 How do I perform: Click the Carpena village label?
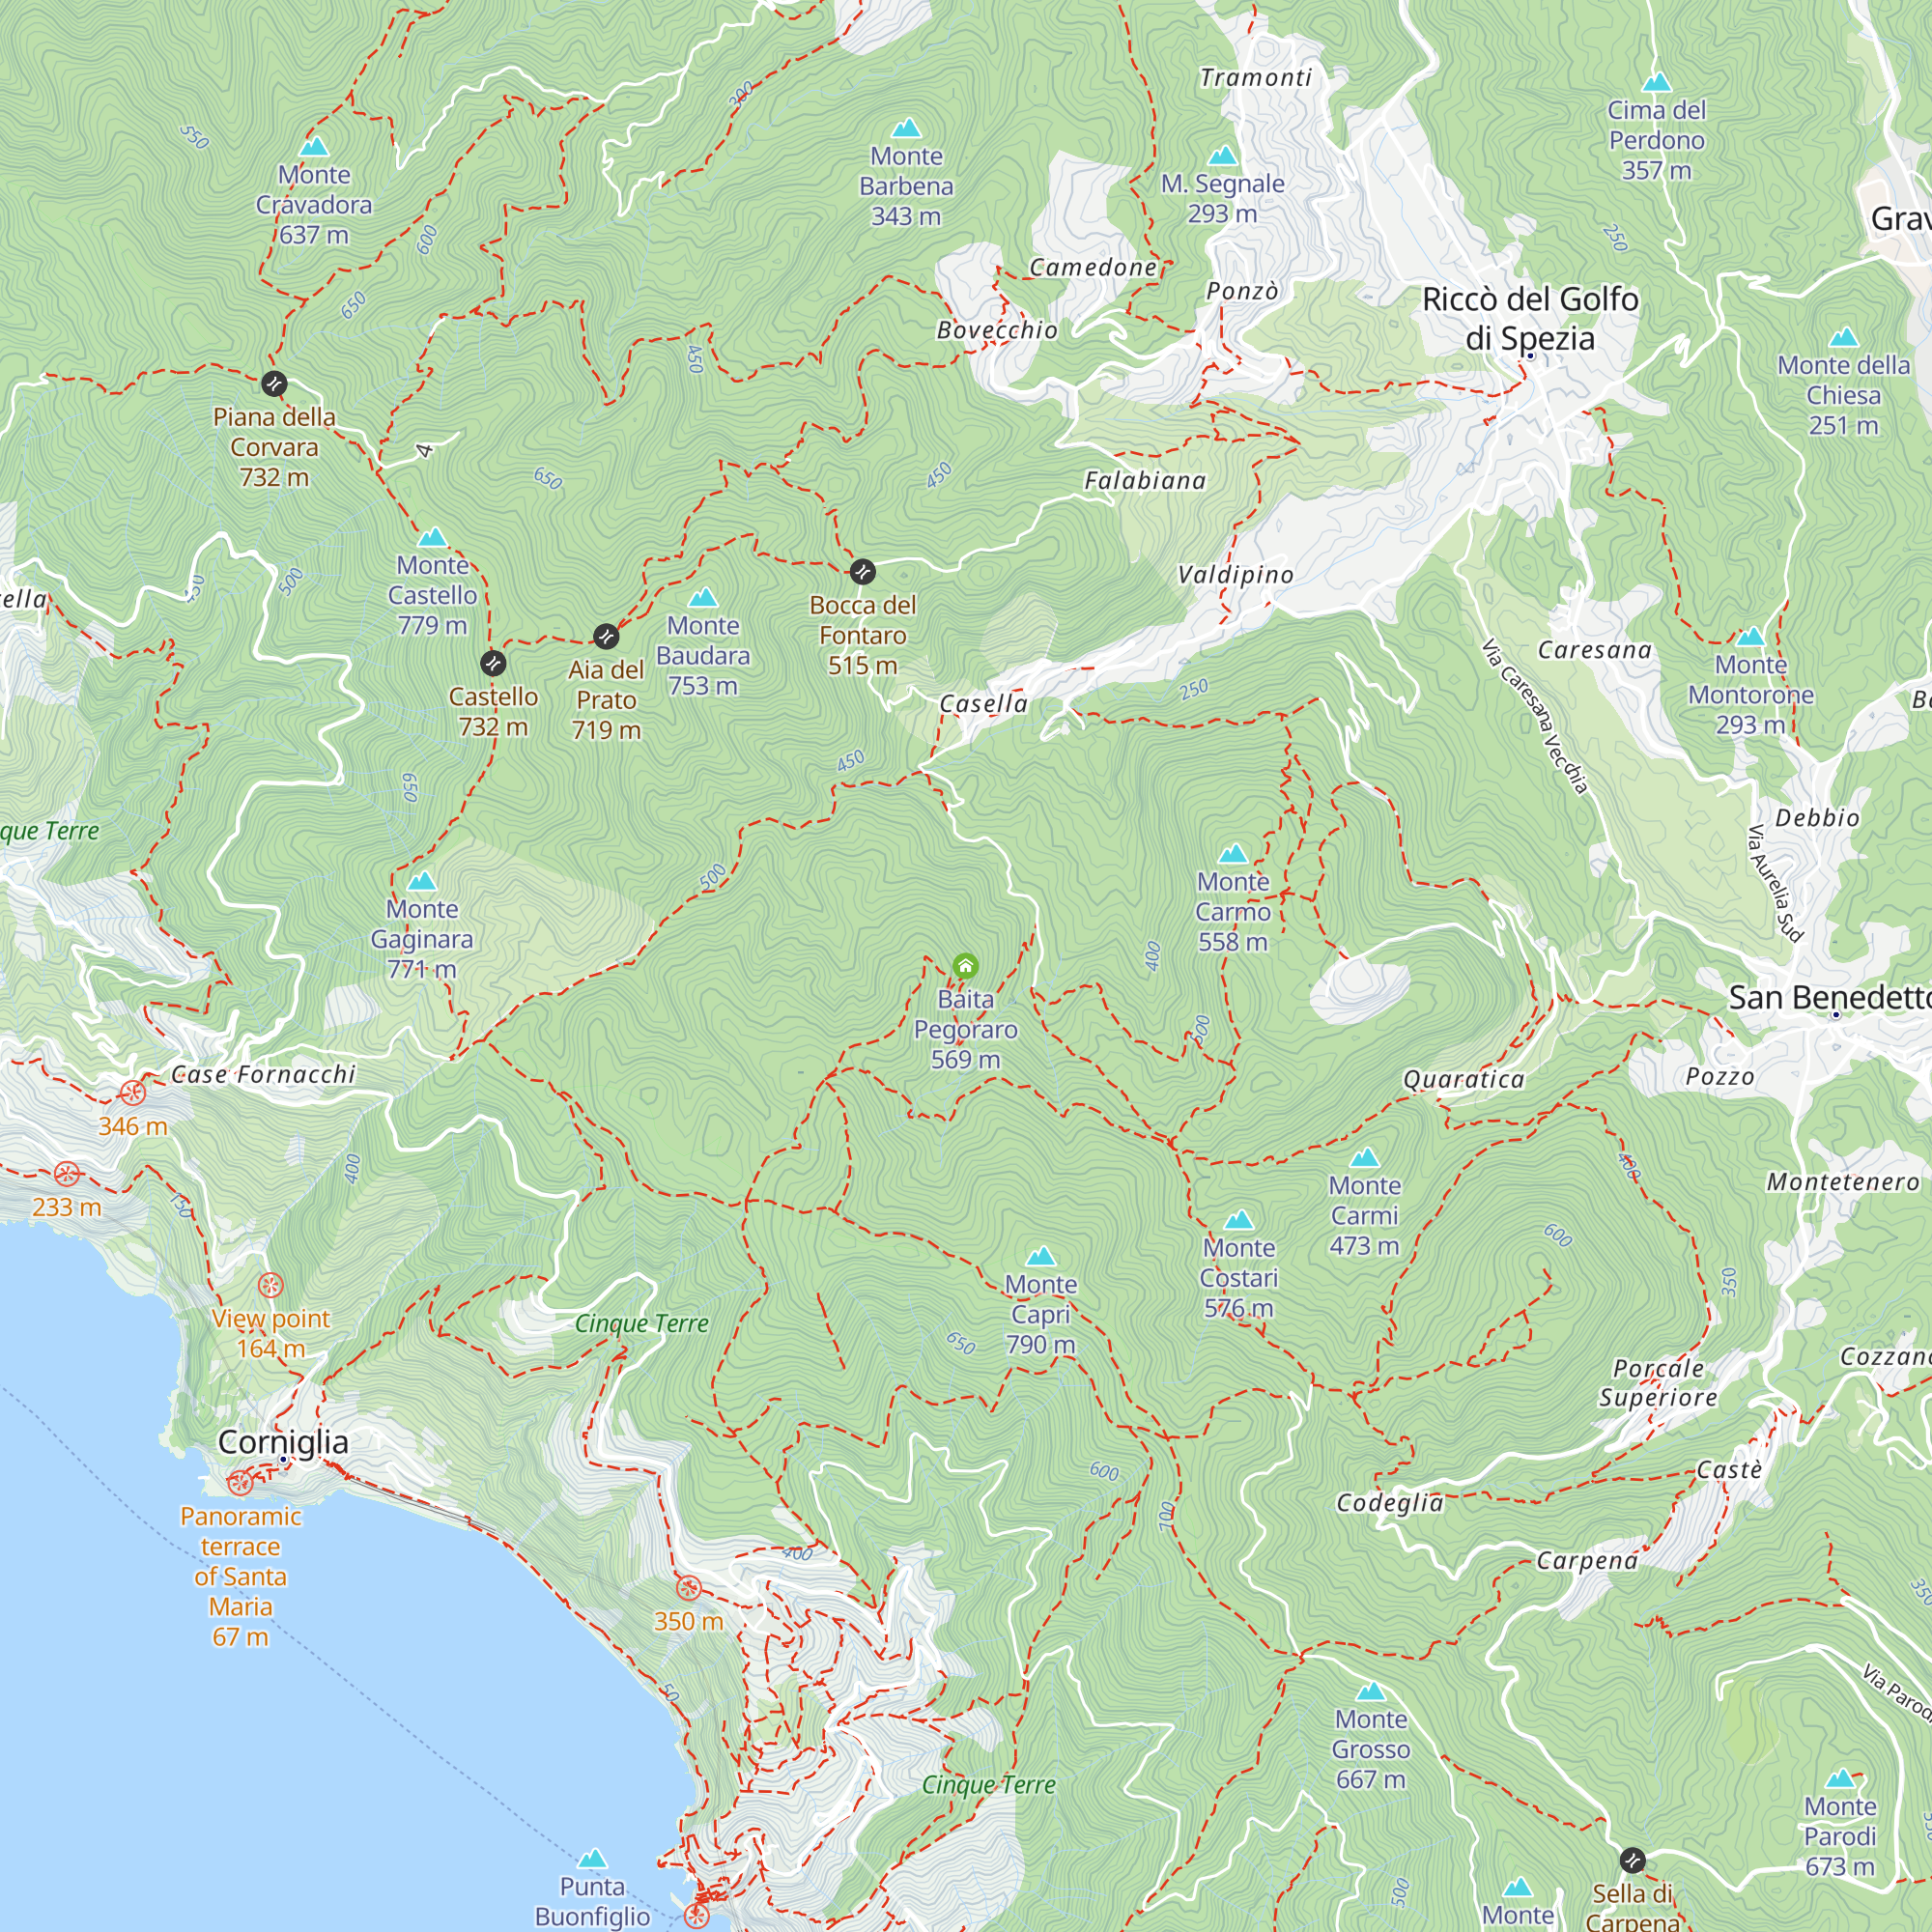1587,1561
